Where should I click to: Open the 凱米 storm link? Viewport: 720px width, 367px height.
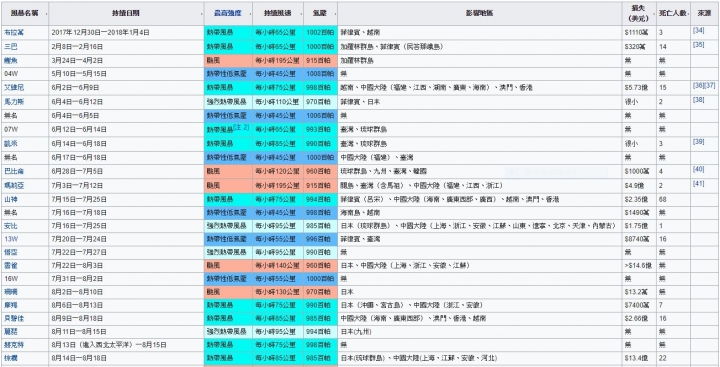[x=11, y=143]
